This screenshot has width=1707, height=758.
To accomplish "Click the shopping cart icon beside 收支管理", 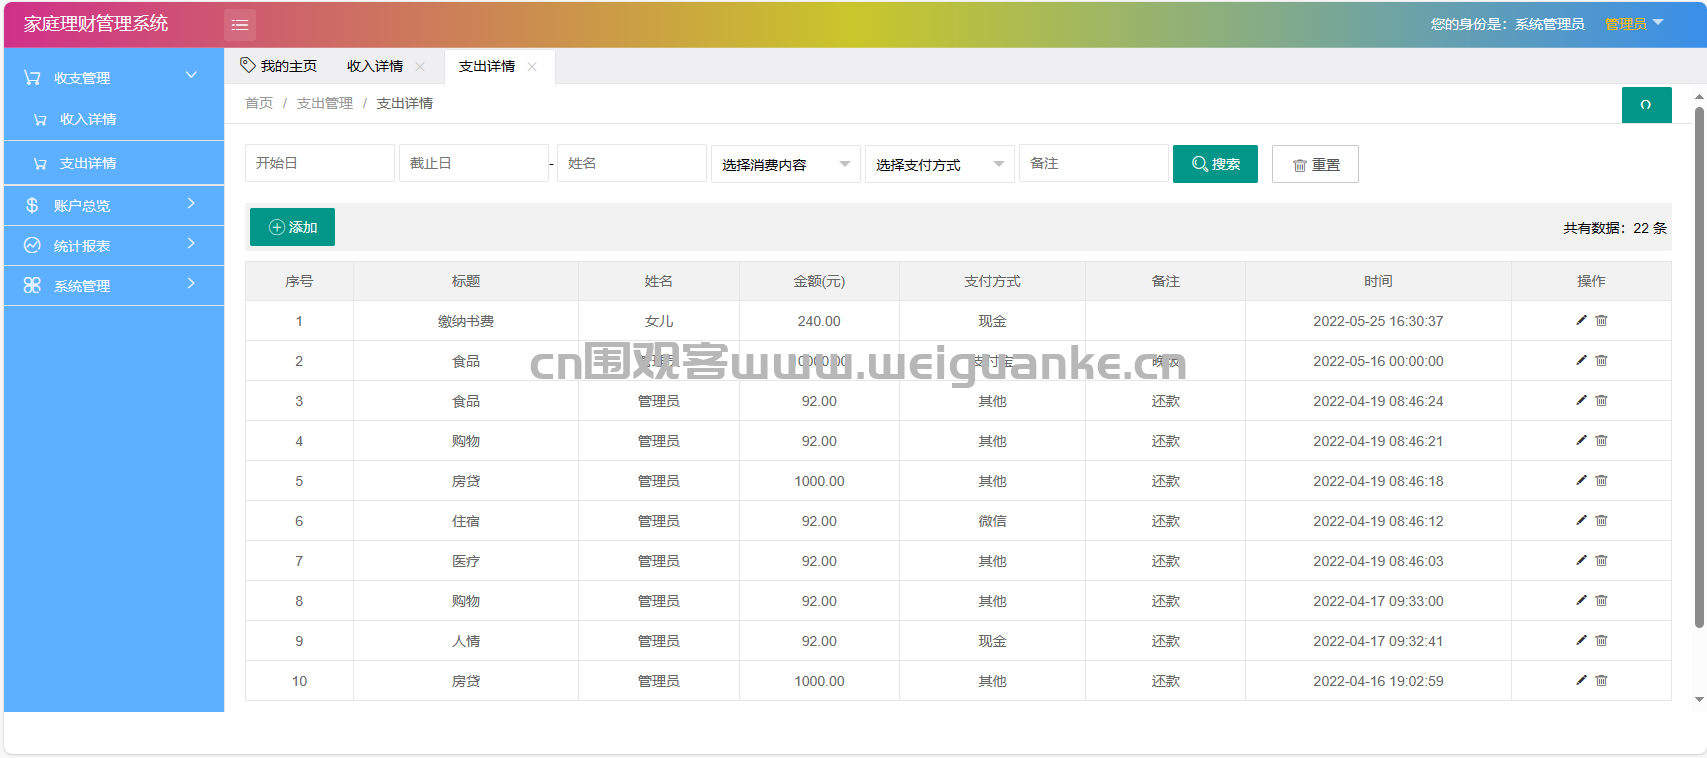I will pyautogui.click(x=32, y=77).
